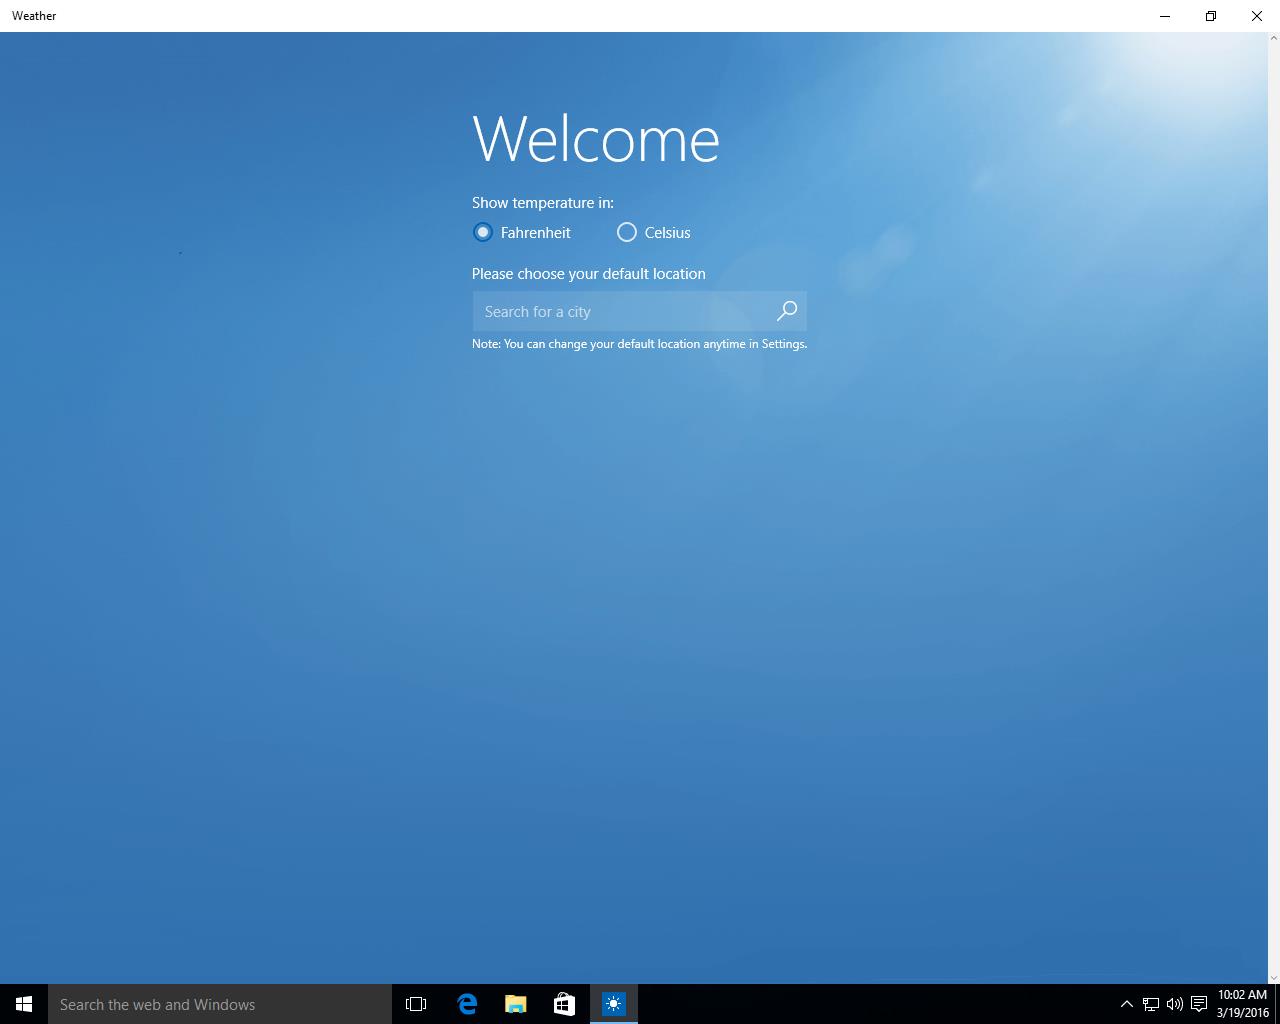This screenshot has width=1280, height=1024.
Task: Show hidden system tray icons
Action: 1127,1004
